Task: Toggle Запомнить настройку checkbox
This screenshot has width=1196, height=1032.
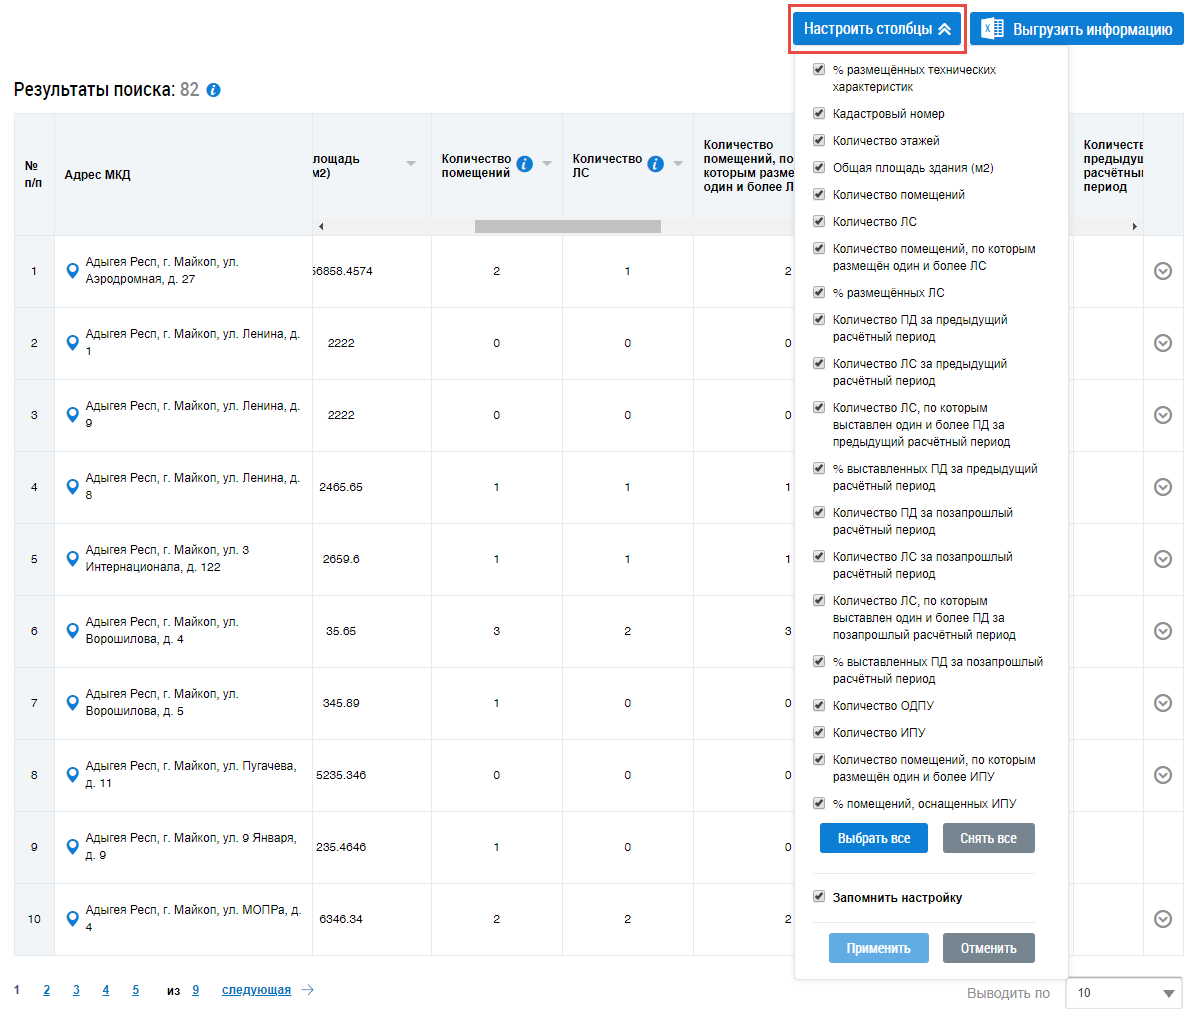Action: tap(819, 897)
